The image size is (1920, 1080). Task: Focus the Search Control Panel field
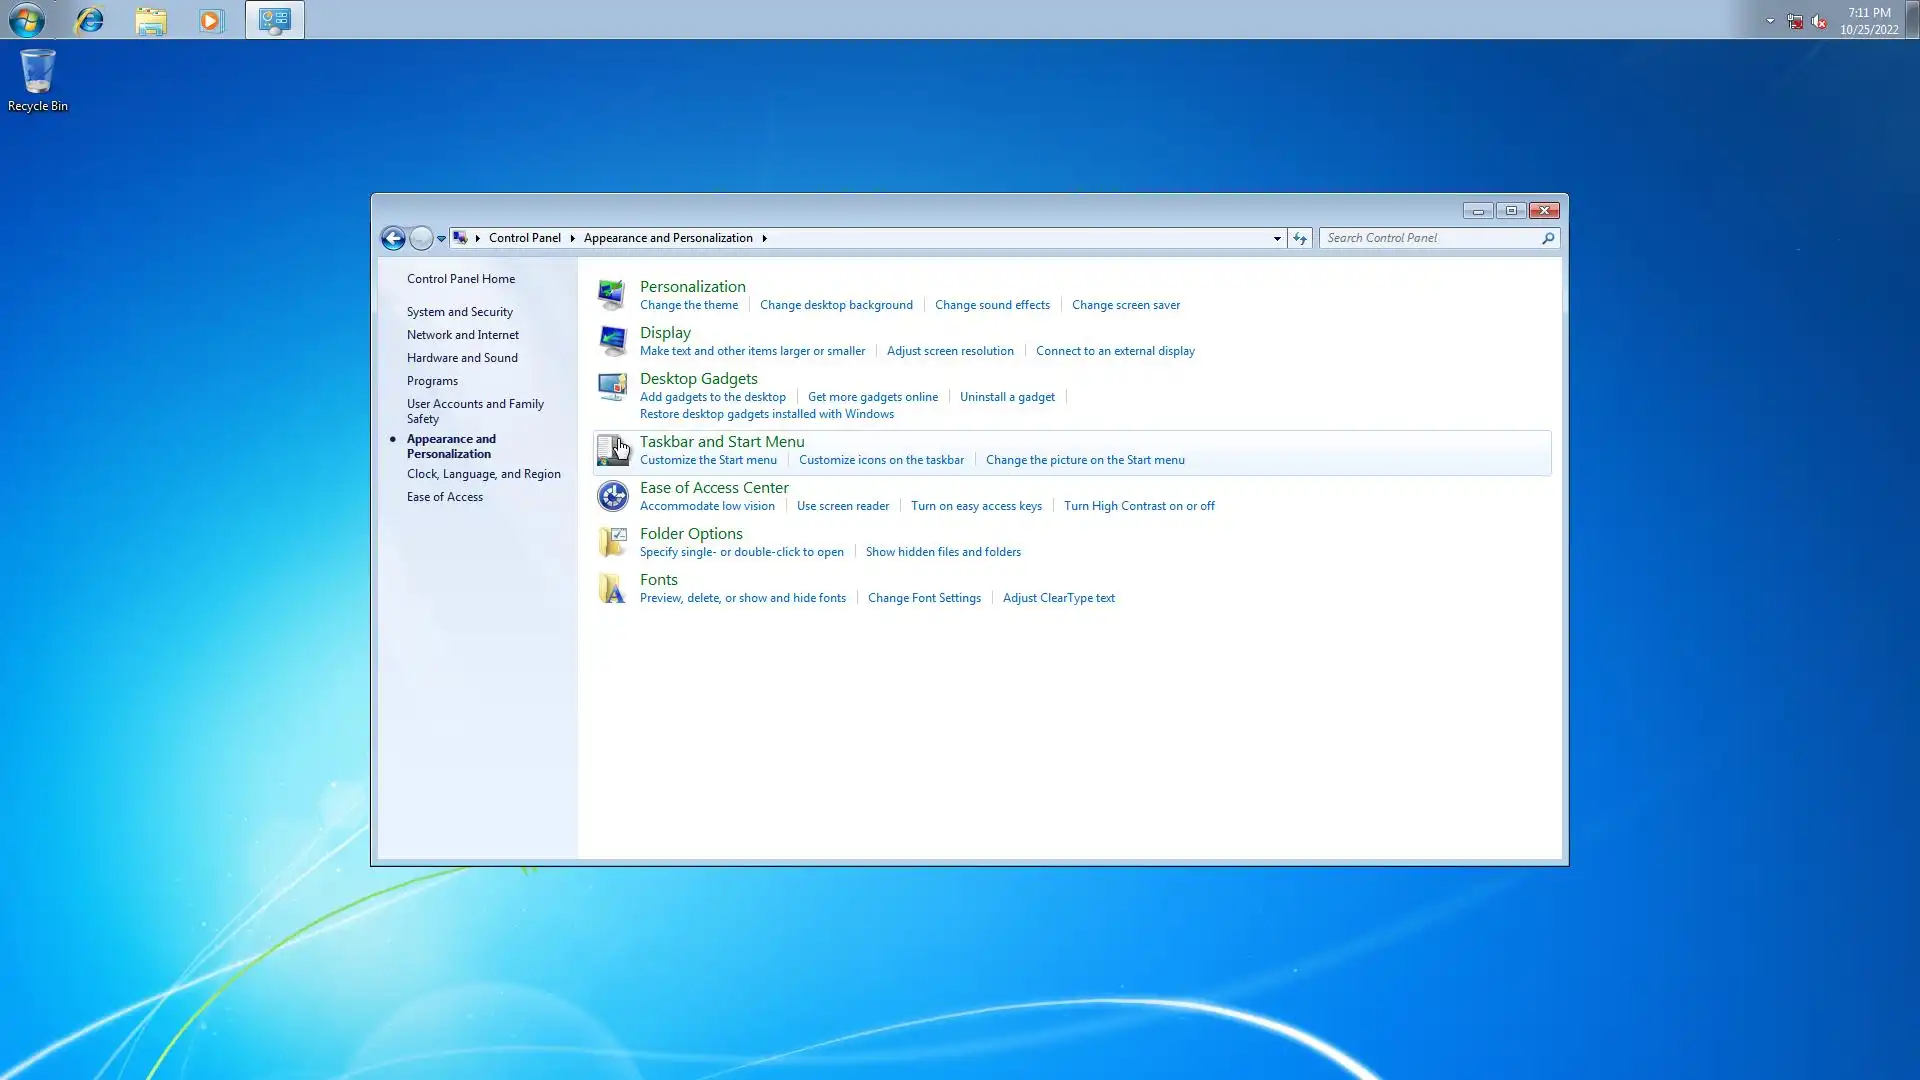(x=1430, y=238)
